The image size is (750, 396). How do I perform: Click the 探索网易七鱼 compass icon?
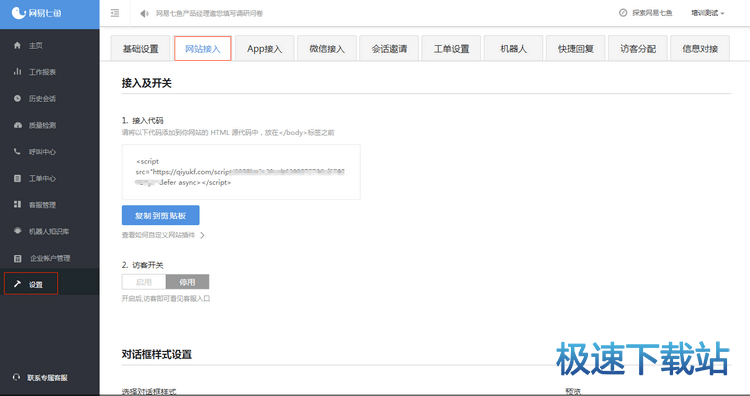[623, 13]
